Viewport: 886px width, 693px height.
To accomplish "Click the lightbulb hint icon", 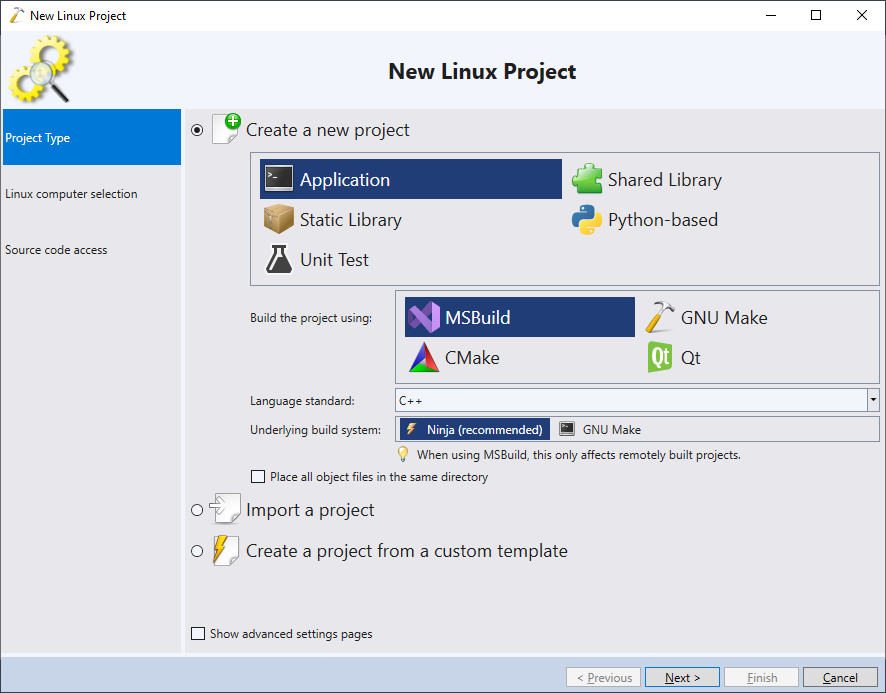I will click(x=403, y=454).
